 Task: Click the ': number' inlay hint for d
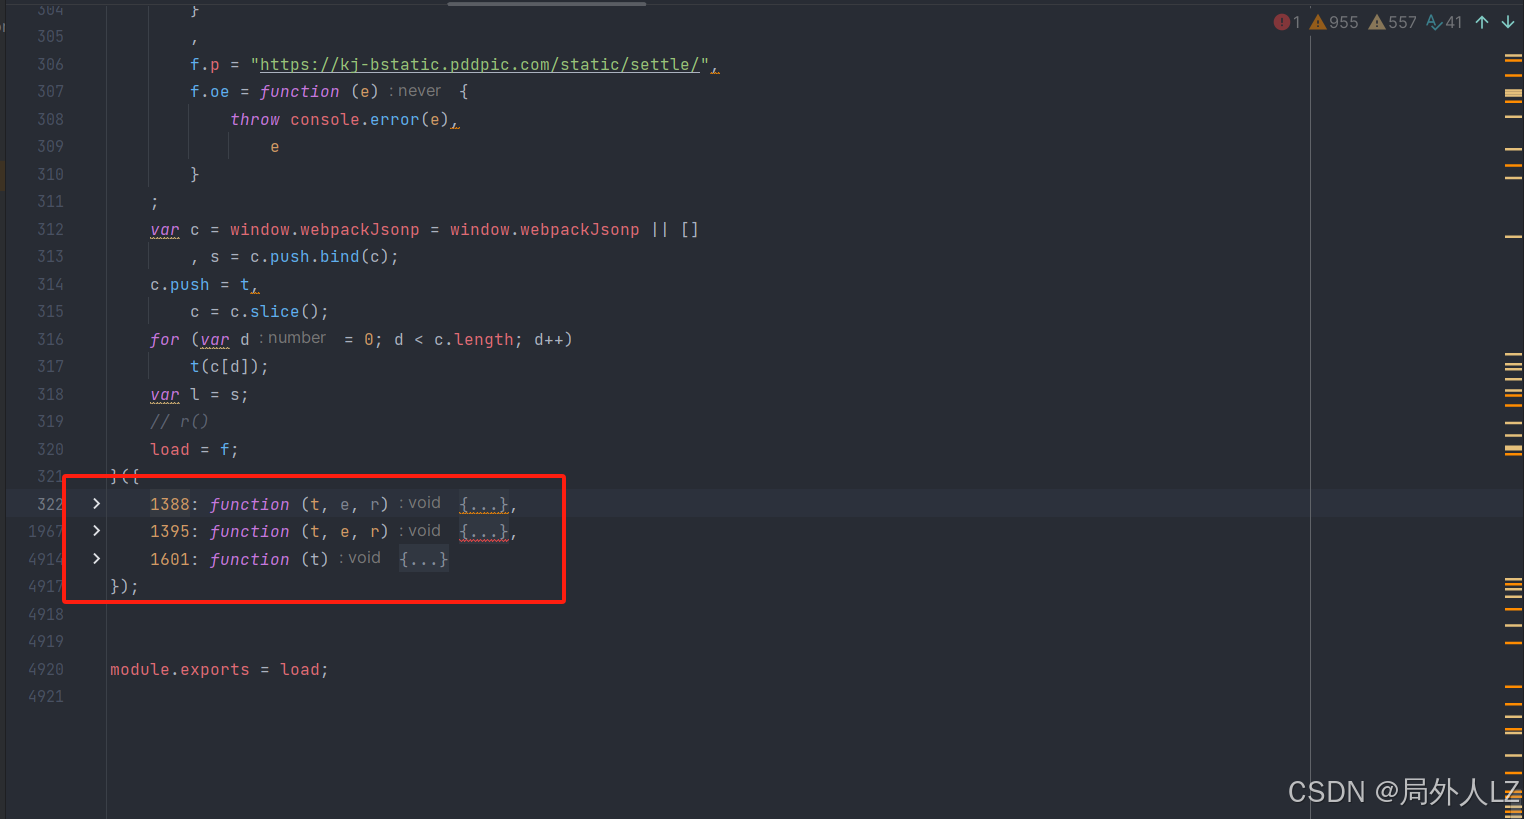click(x=293, y=338)
